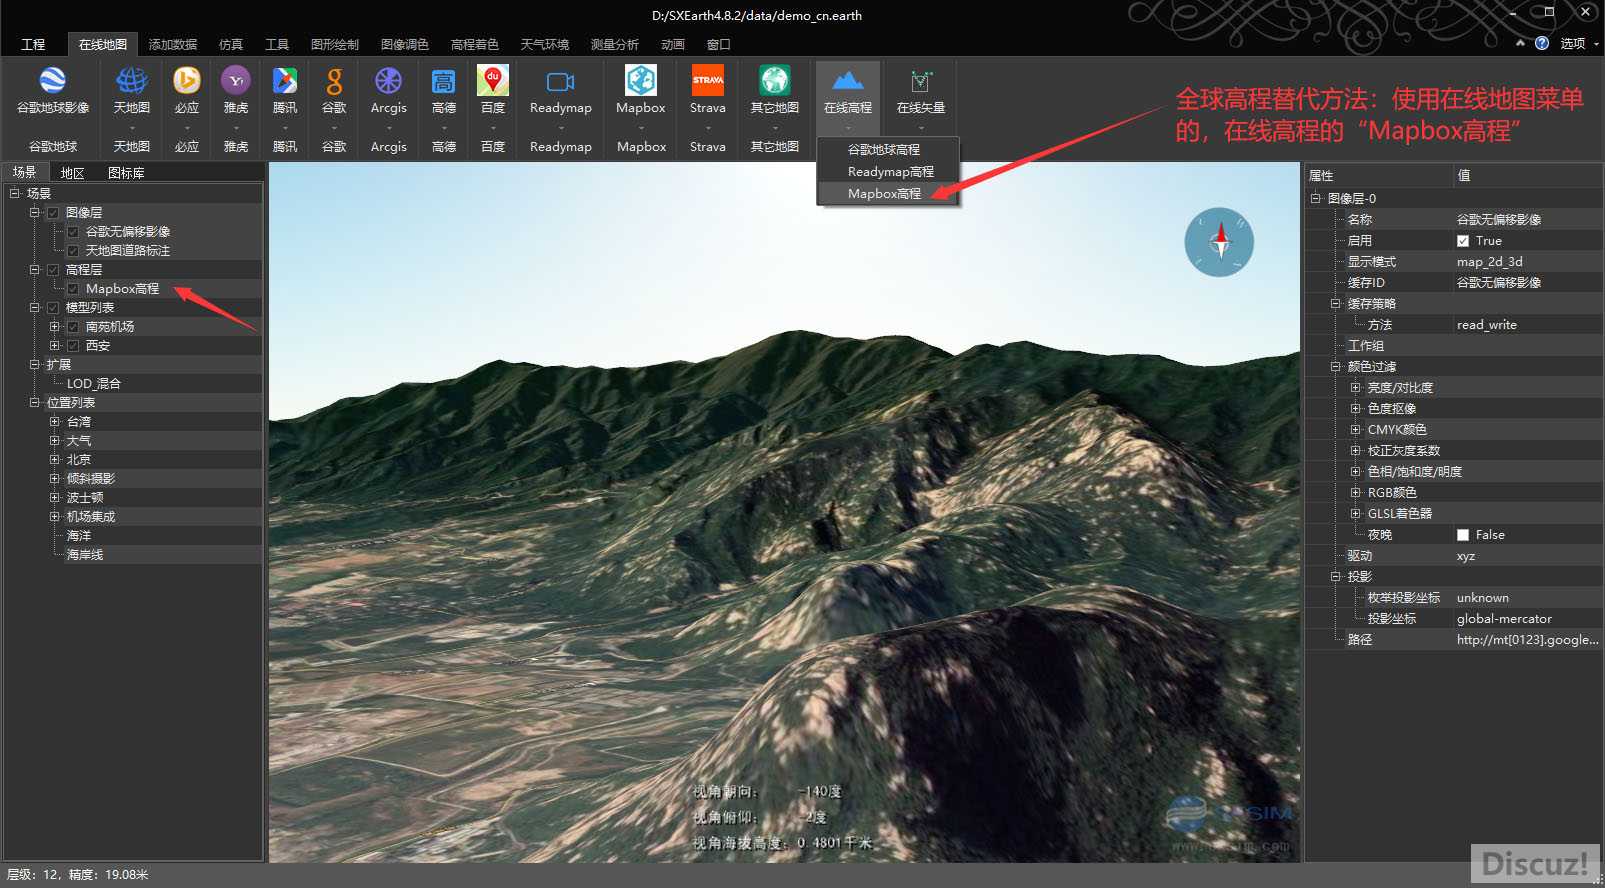Expand the 亮度/对比度 property group
1605x888 pixels.
(1356, 388)
